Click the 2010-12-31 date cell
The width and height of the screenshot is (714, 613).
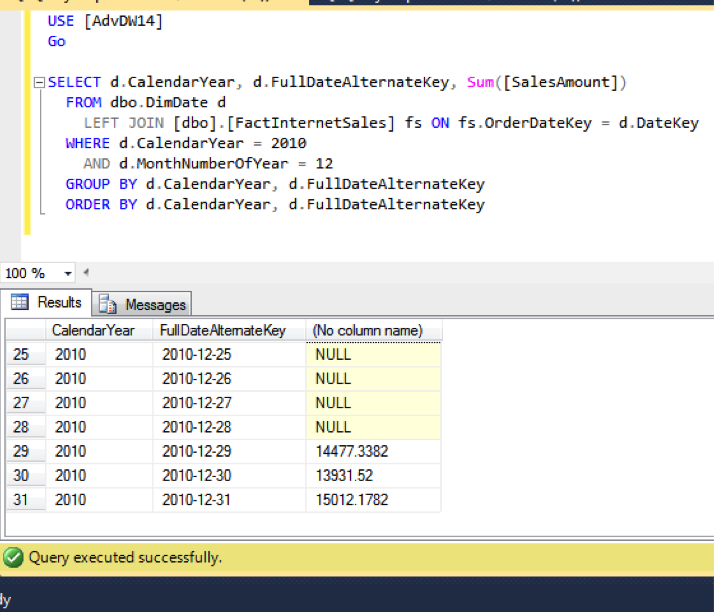click(229, 500)
